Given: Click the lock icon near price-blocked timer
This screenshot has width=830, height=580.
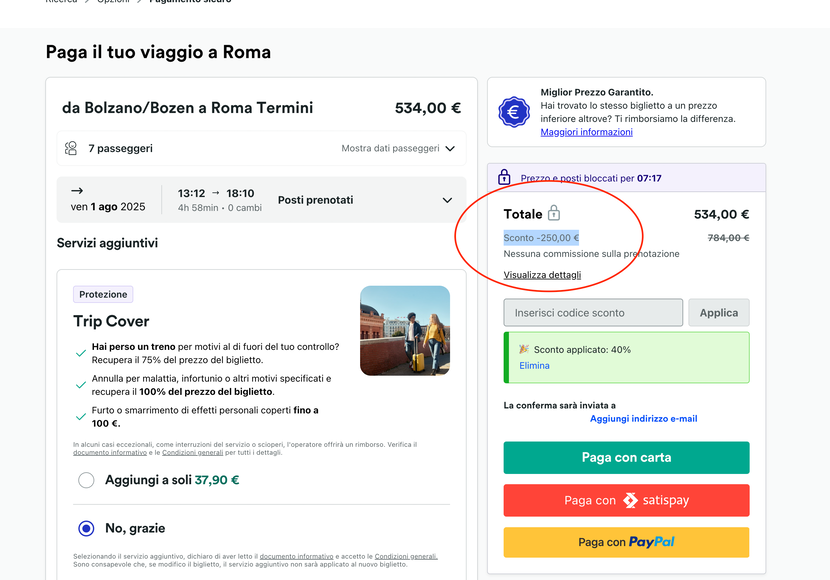Looking at the screenshot, I should pyautogui.click(x=504, y=177).
